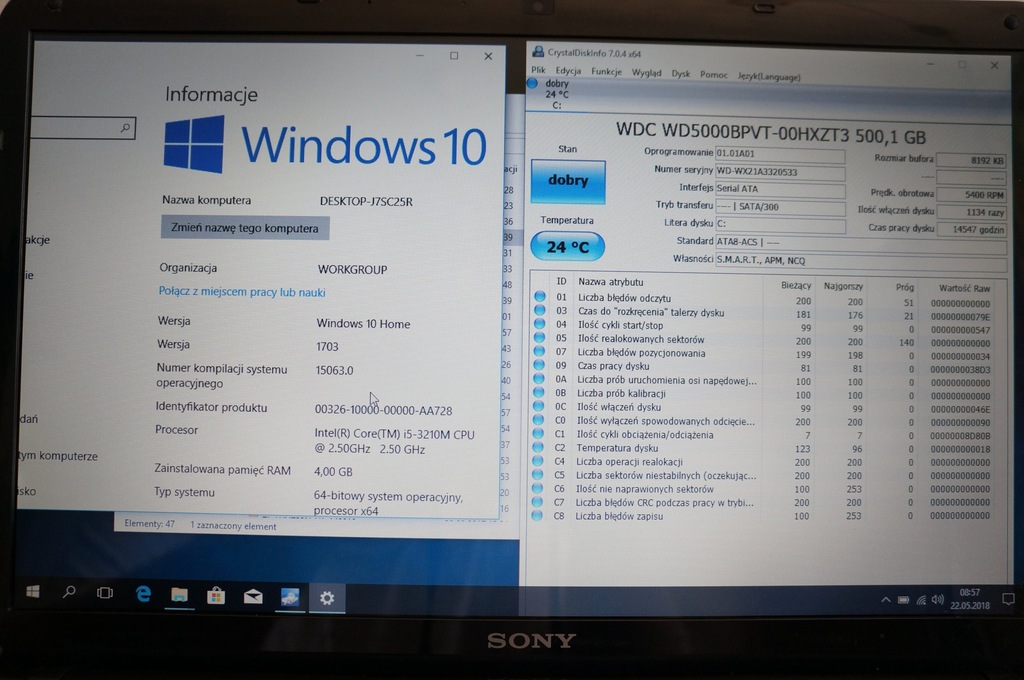Click the Oprogramowanie field 01.01A01
The image size is (1024, 680).
pyautogui.click(x=780, y=154)
